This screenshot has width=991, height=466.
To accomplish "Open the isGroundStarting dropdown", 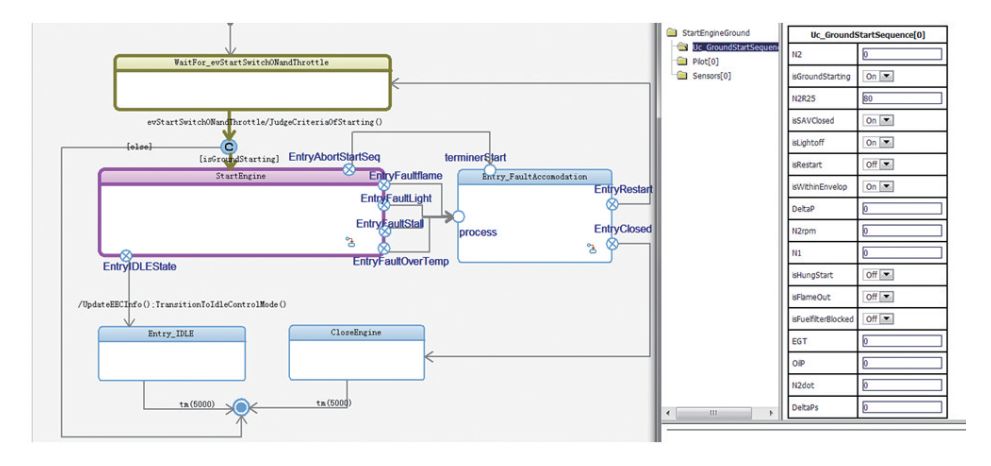I will 887,77.
